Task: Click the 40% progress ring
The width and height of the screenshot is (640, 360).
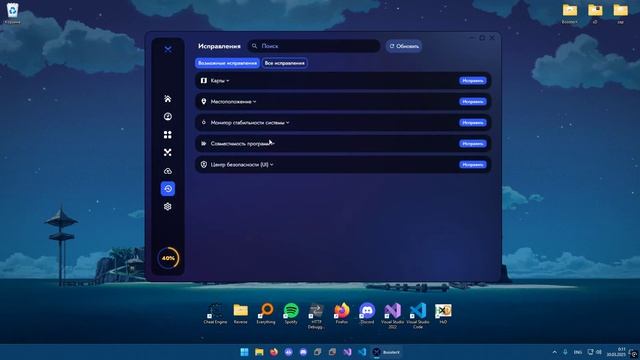Action: coord(168,258)
